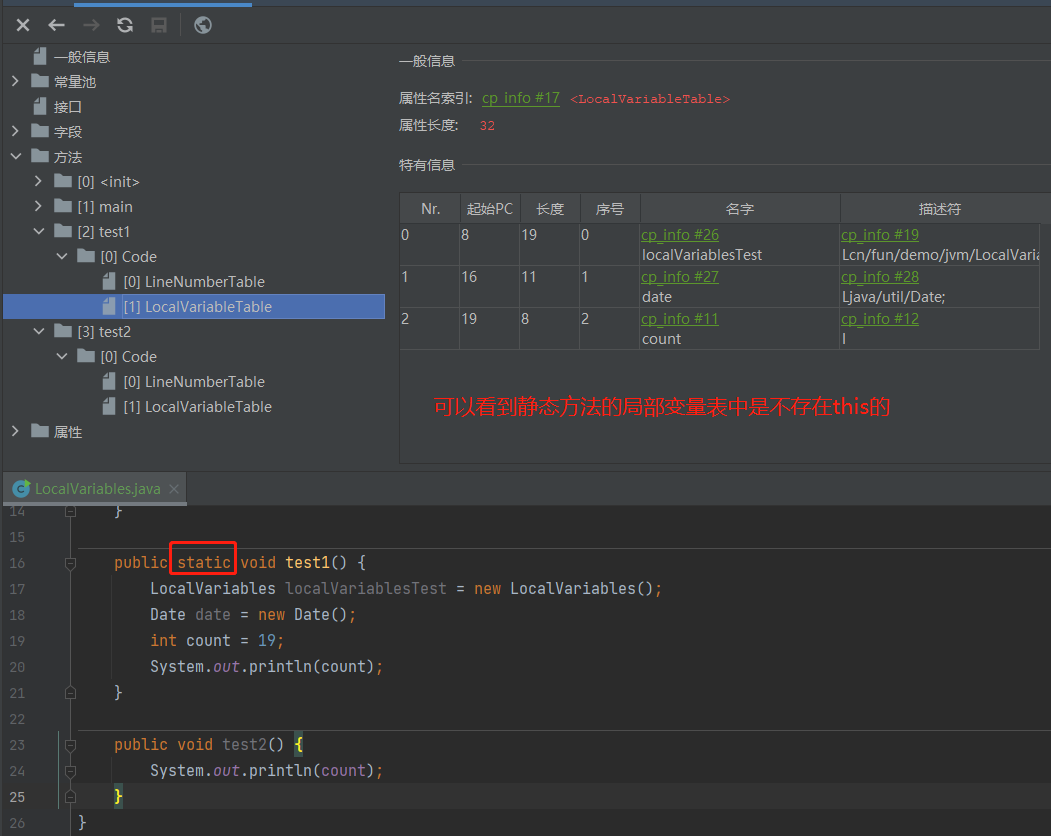Image resolution: width=1051 pixels, height=836 pixels.
Task: Select the [0] Code node under test2
Action: click(129, 357)
